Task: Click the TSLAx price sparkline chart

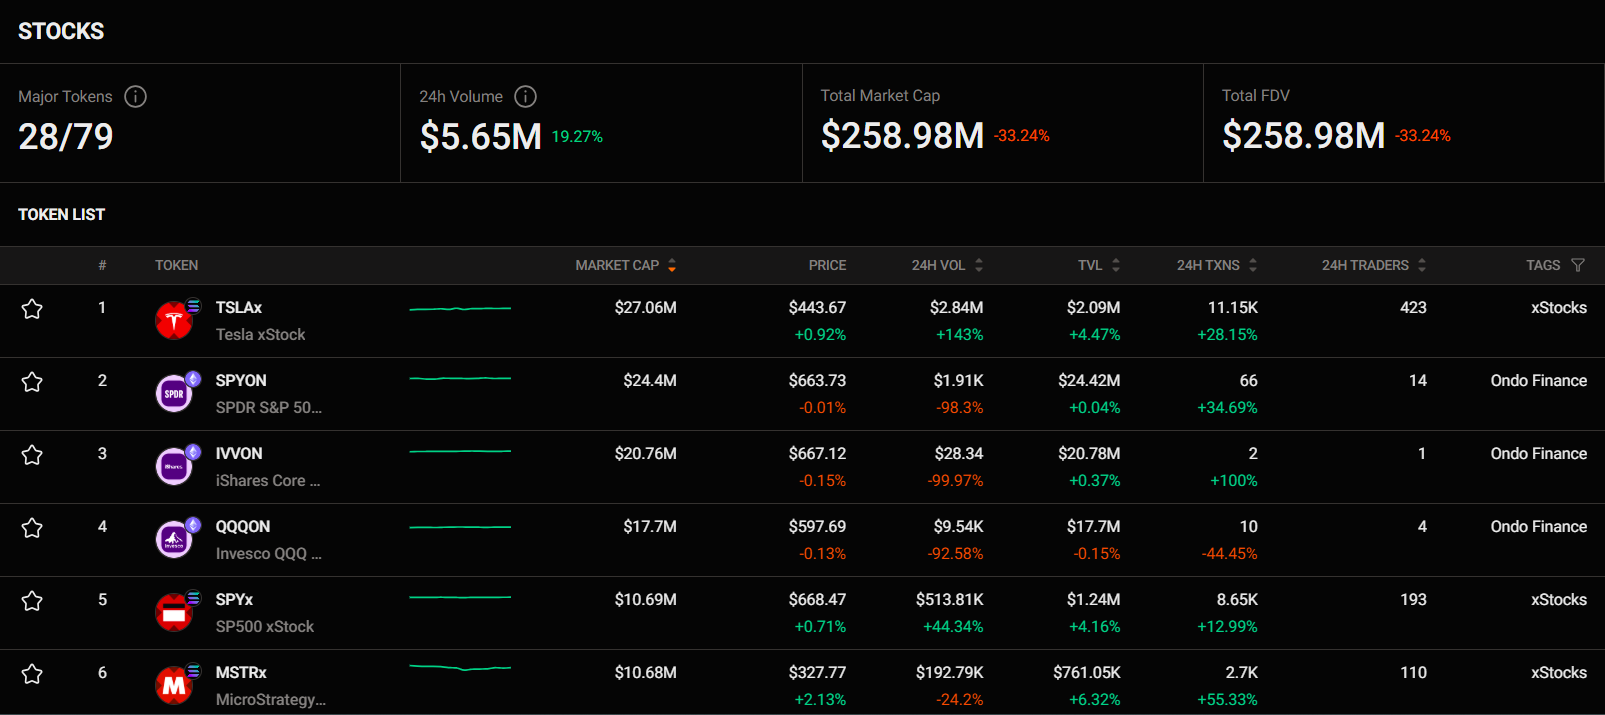Action: [460, 309]
